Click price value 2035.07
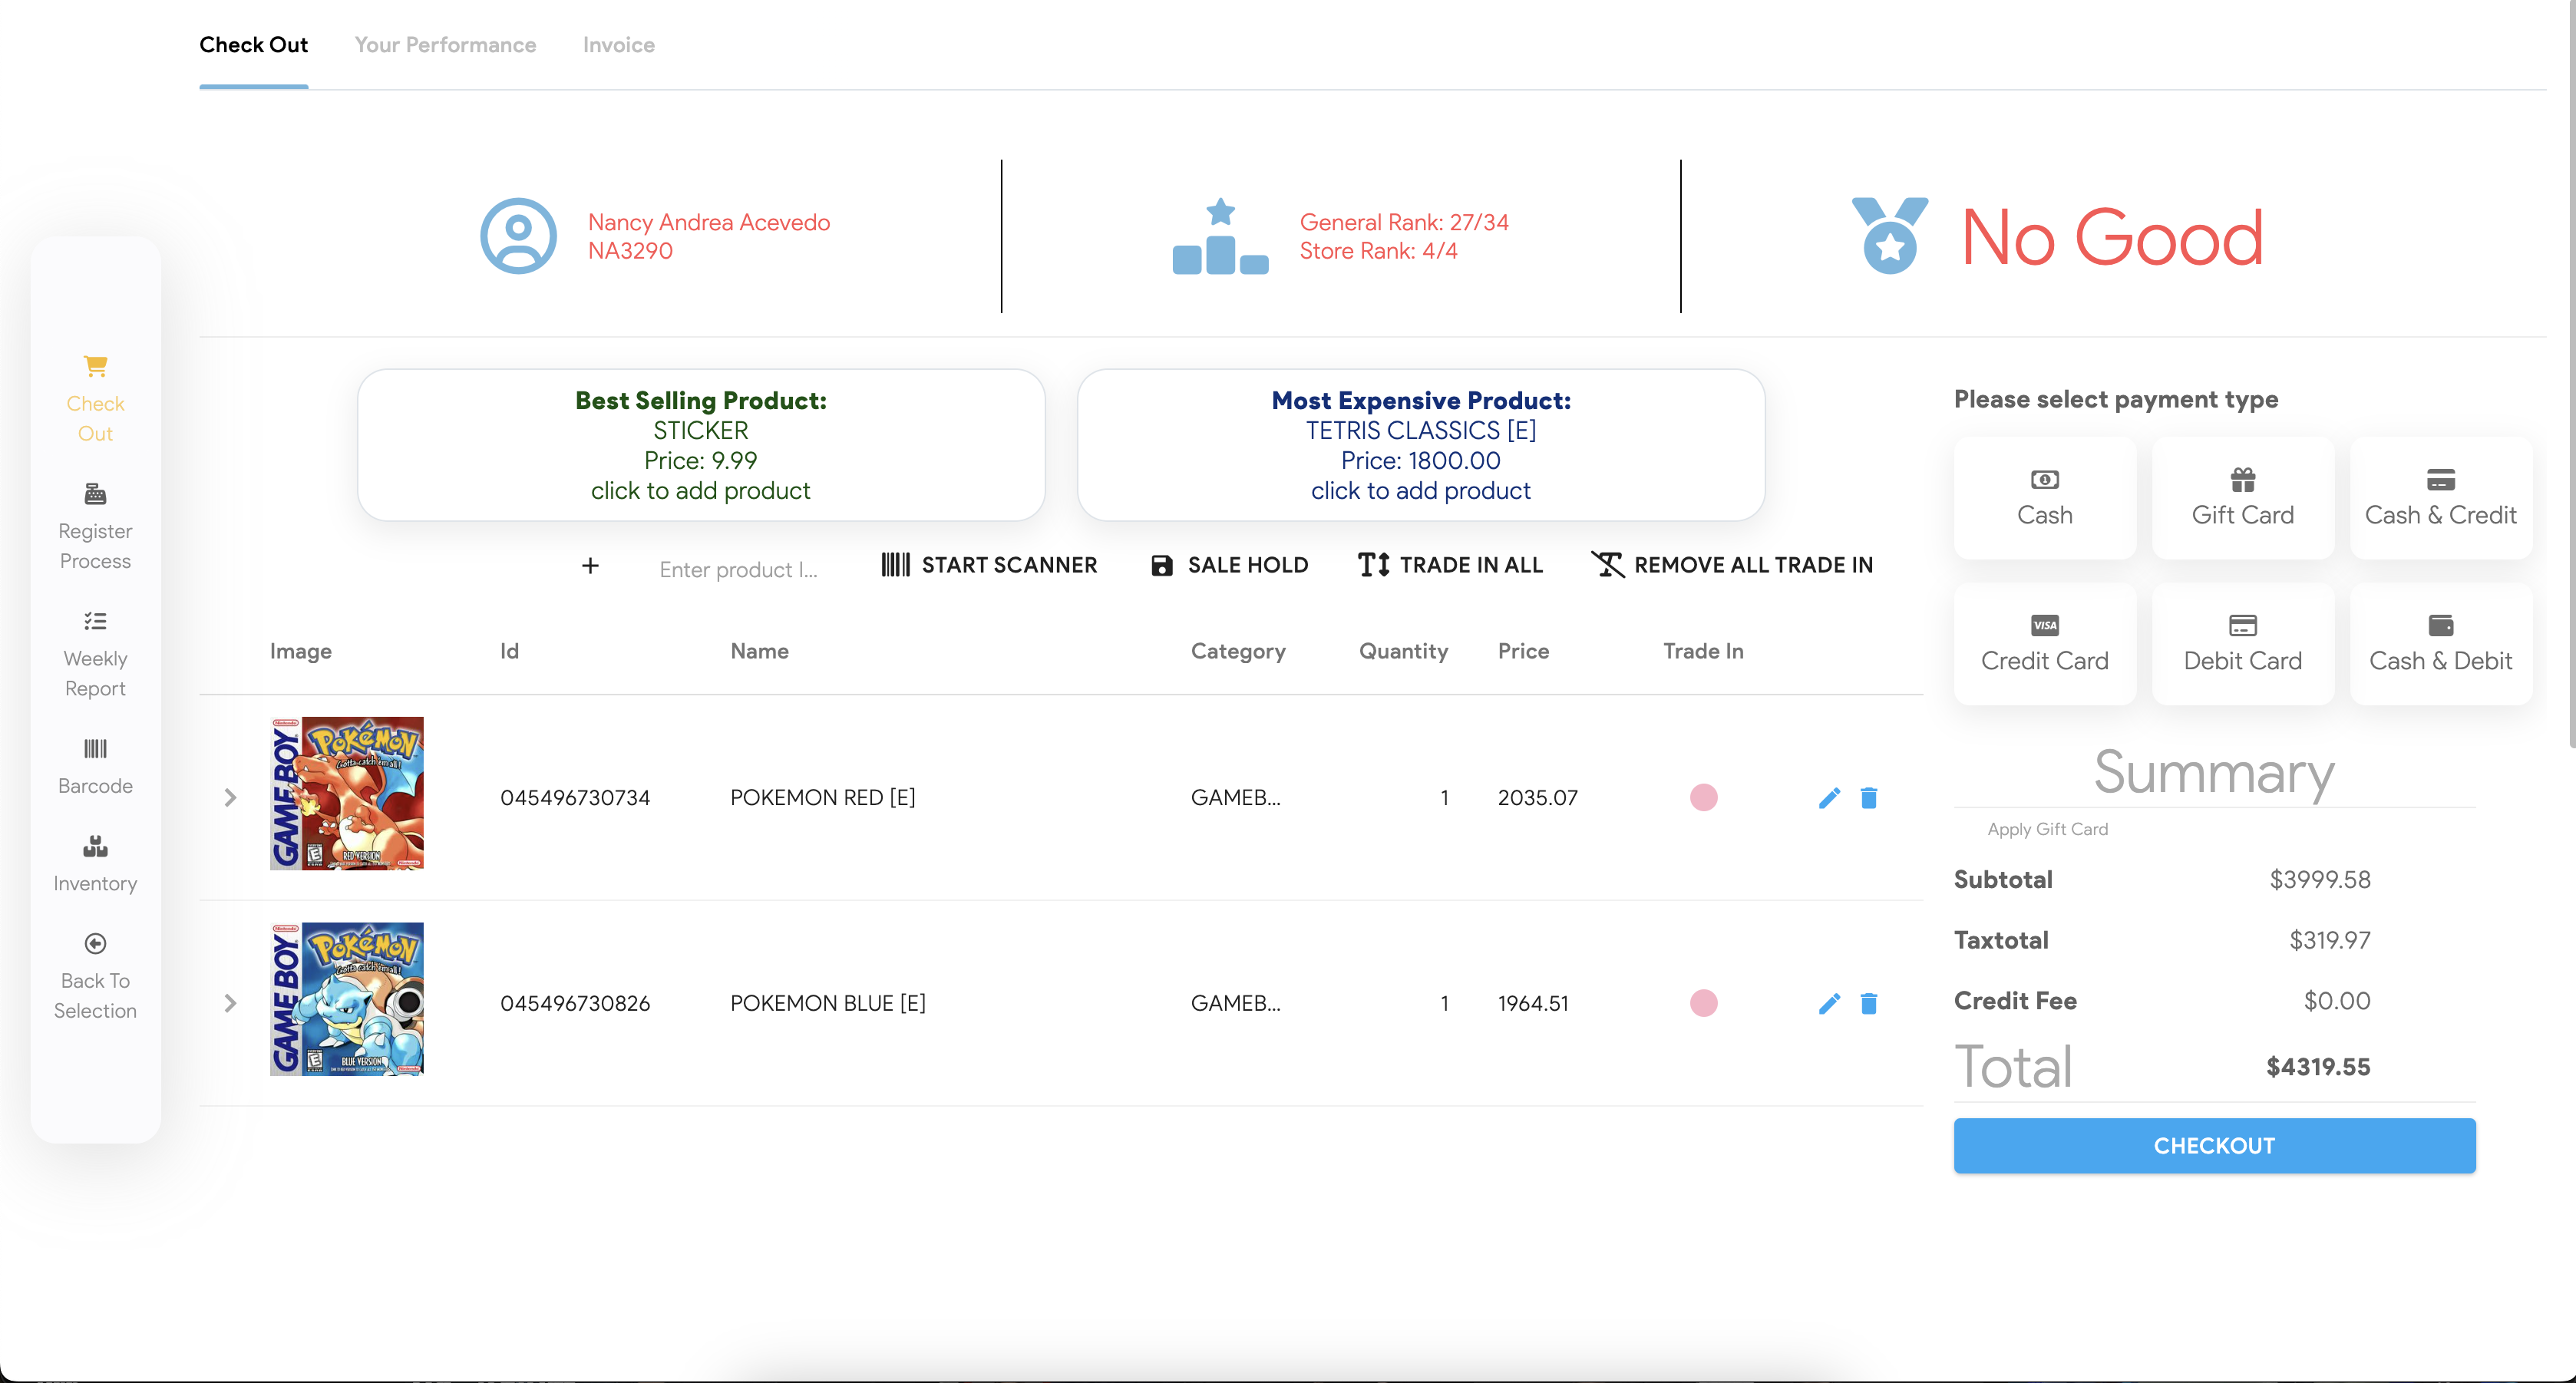 coord(1537,798)
